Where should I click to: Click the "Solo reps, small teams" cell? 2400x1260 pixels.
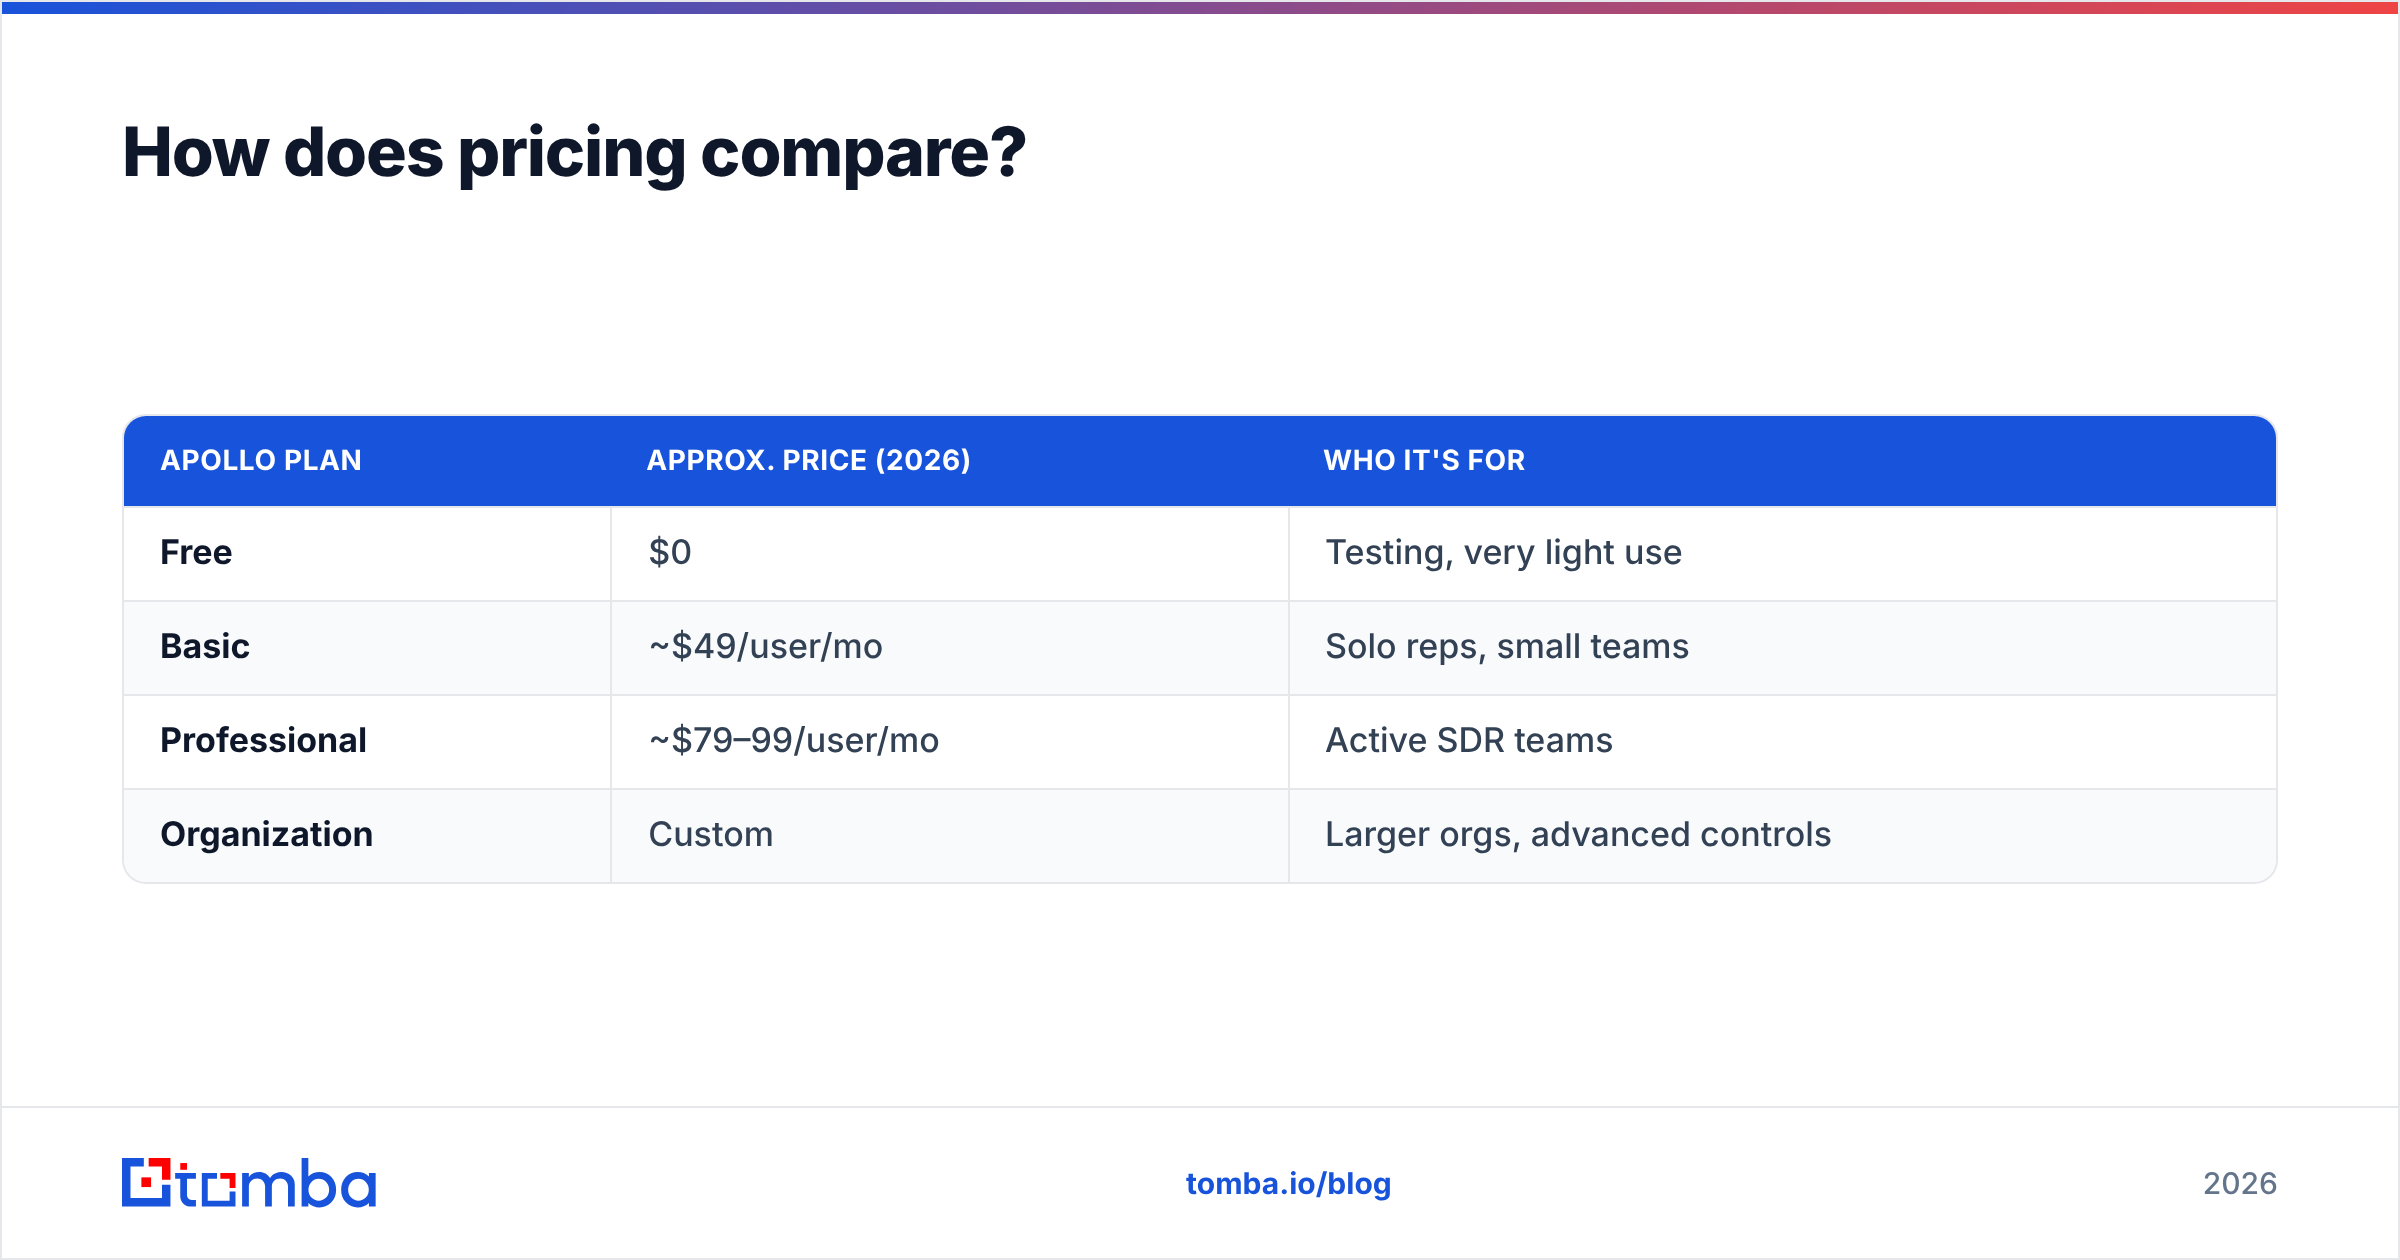point(1782,647)
